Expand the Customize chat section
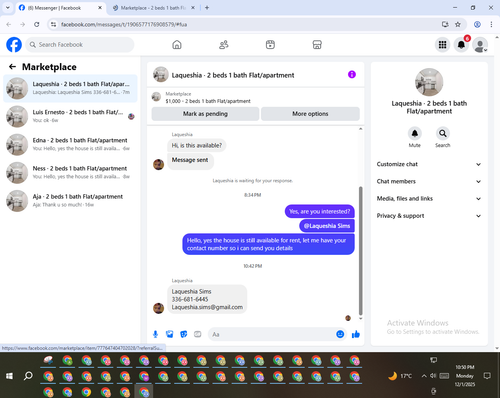 [x=429, y=164]
